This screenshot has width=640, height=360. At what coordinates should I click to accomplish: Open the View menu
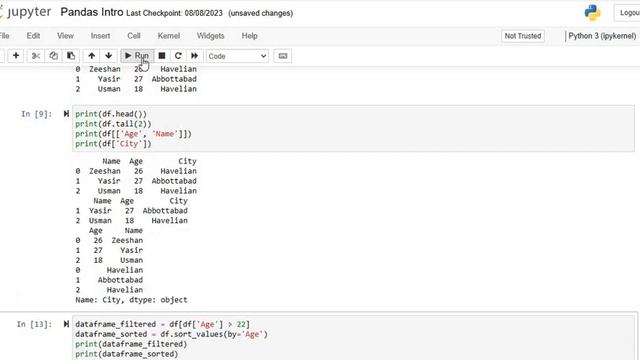point(65,36)
